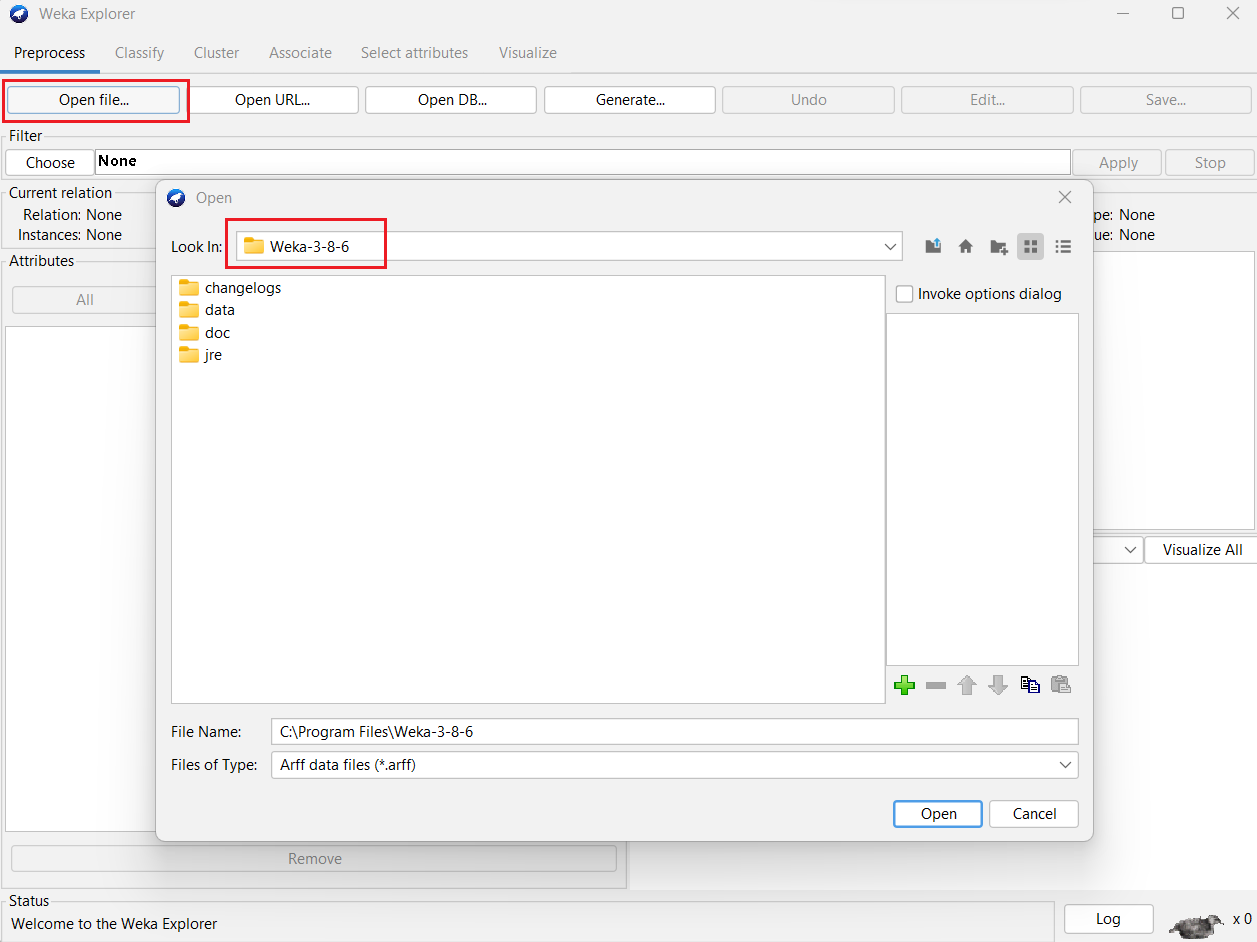Switch to the Cluster tab

[x=217, y=53]
